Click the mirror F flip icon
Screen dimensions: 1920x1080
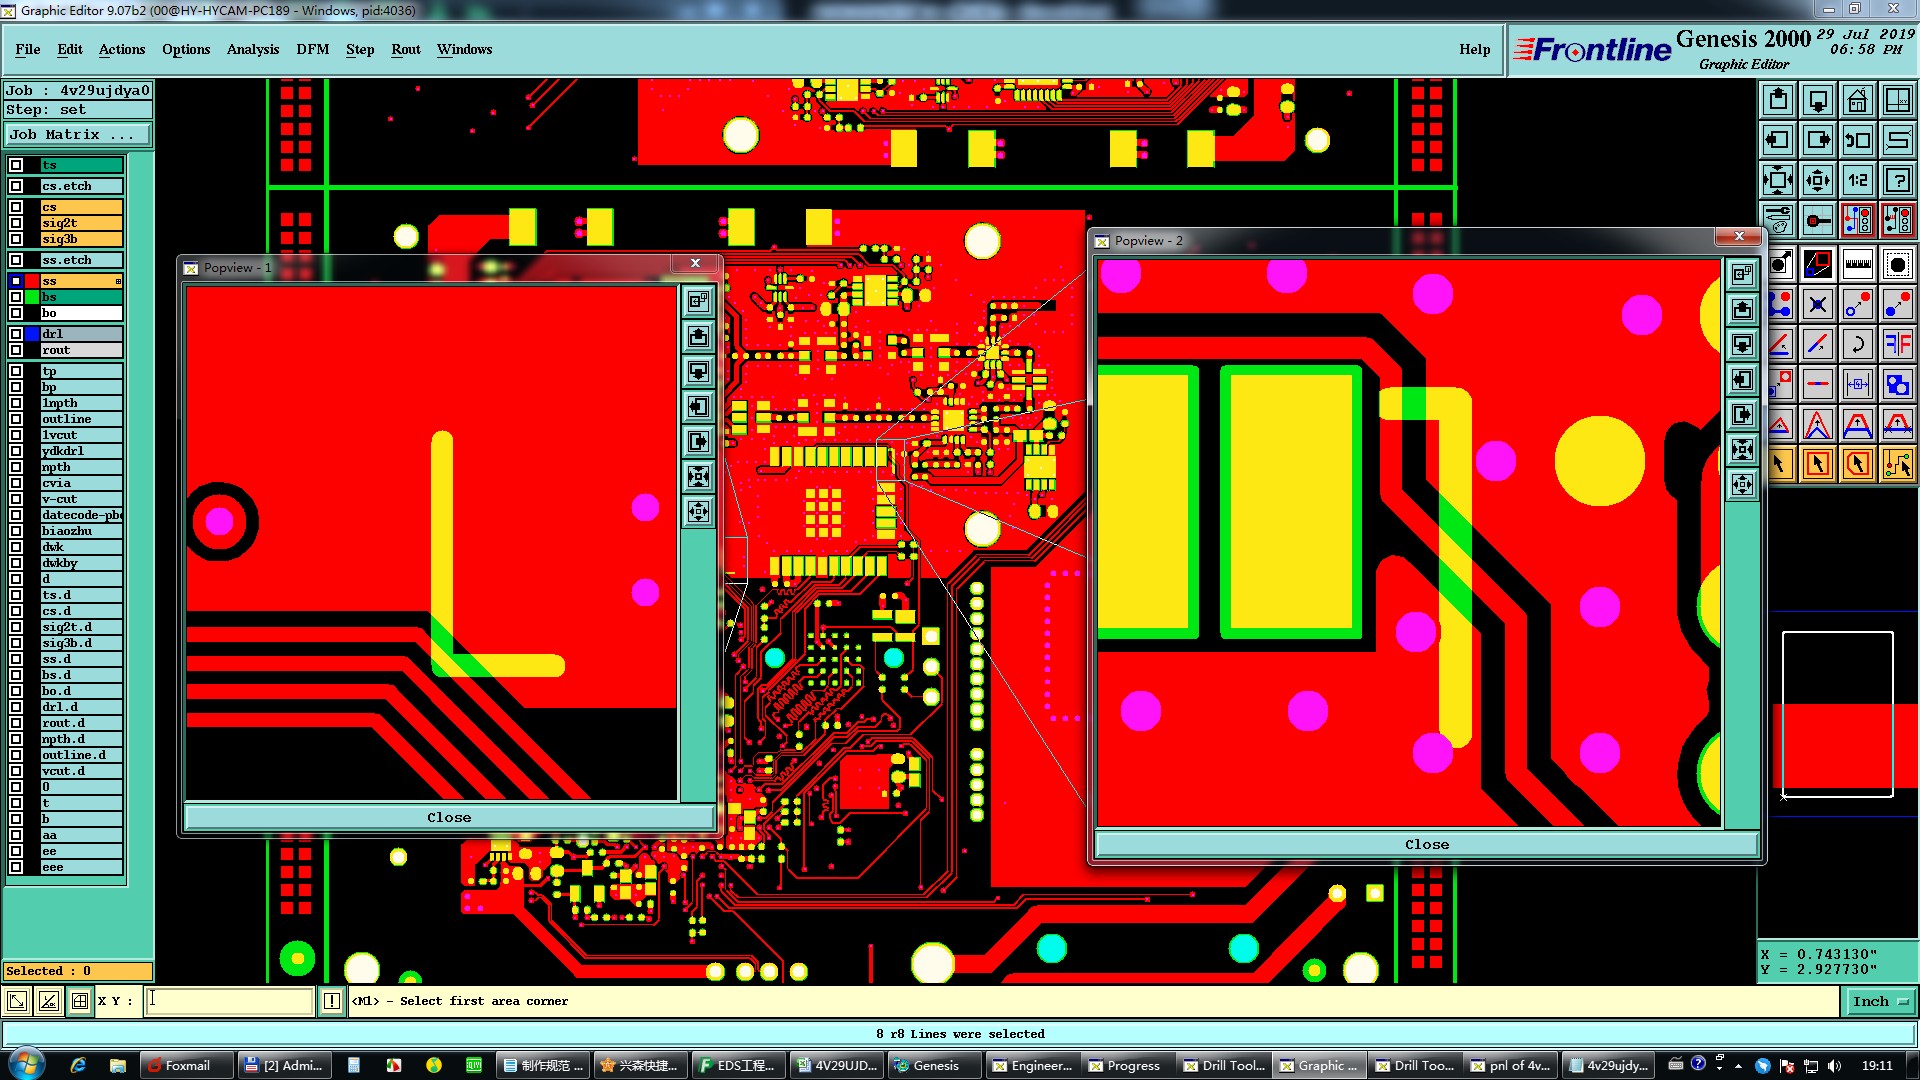[x=1898, y=345]
